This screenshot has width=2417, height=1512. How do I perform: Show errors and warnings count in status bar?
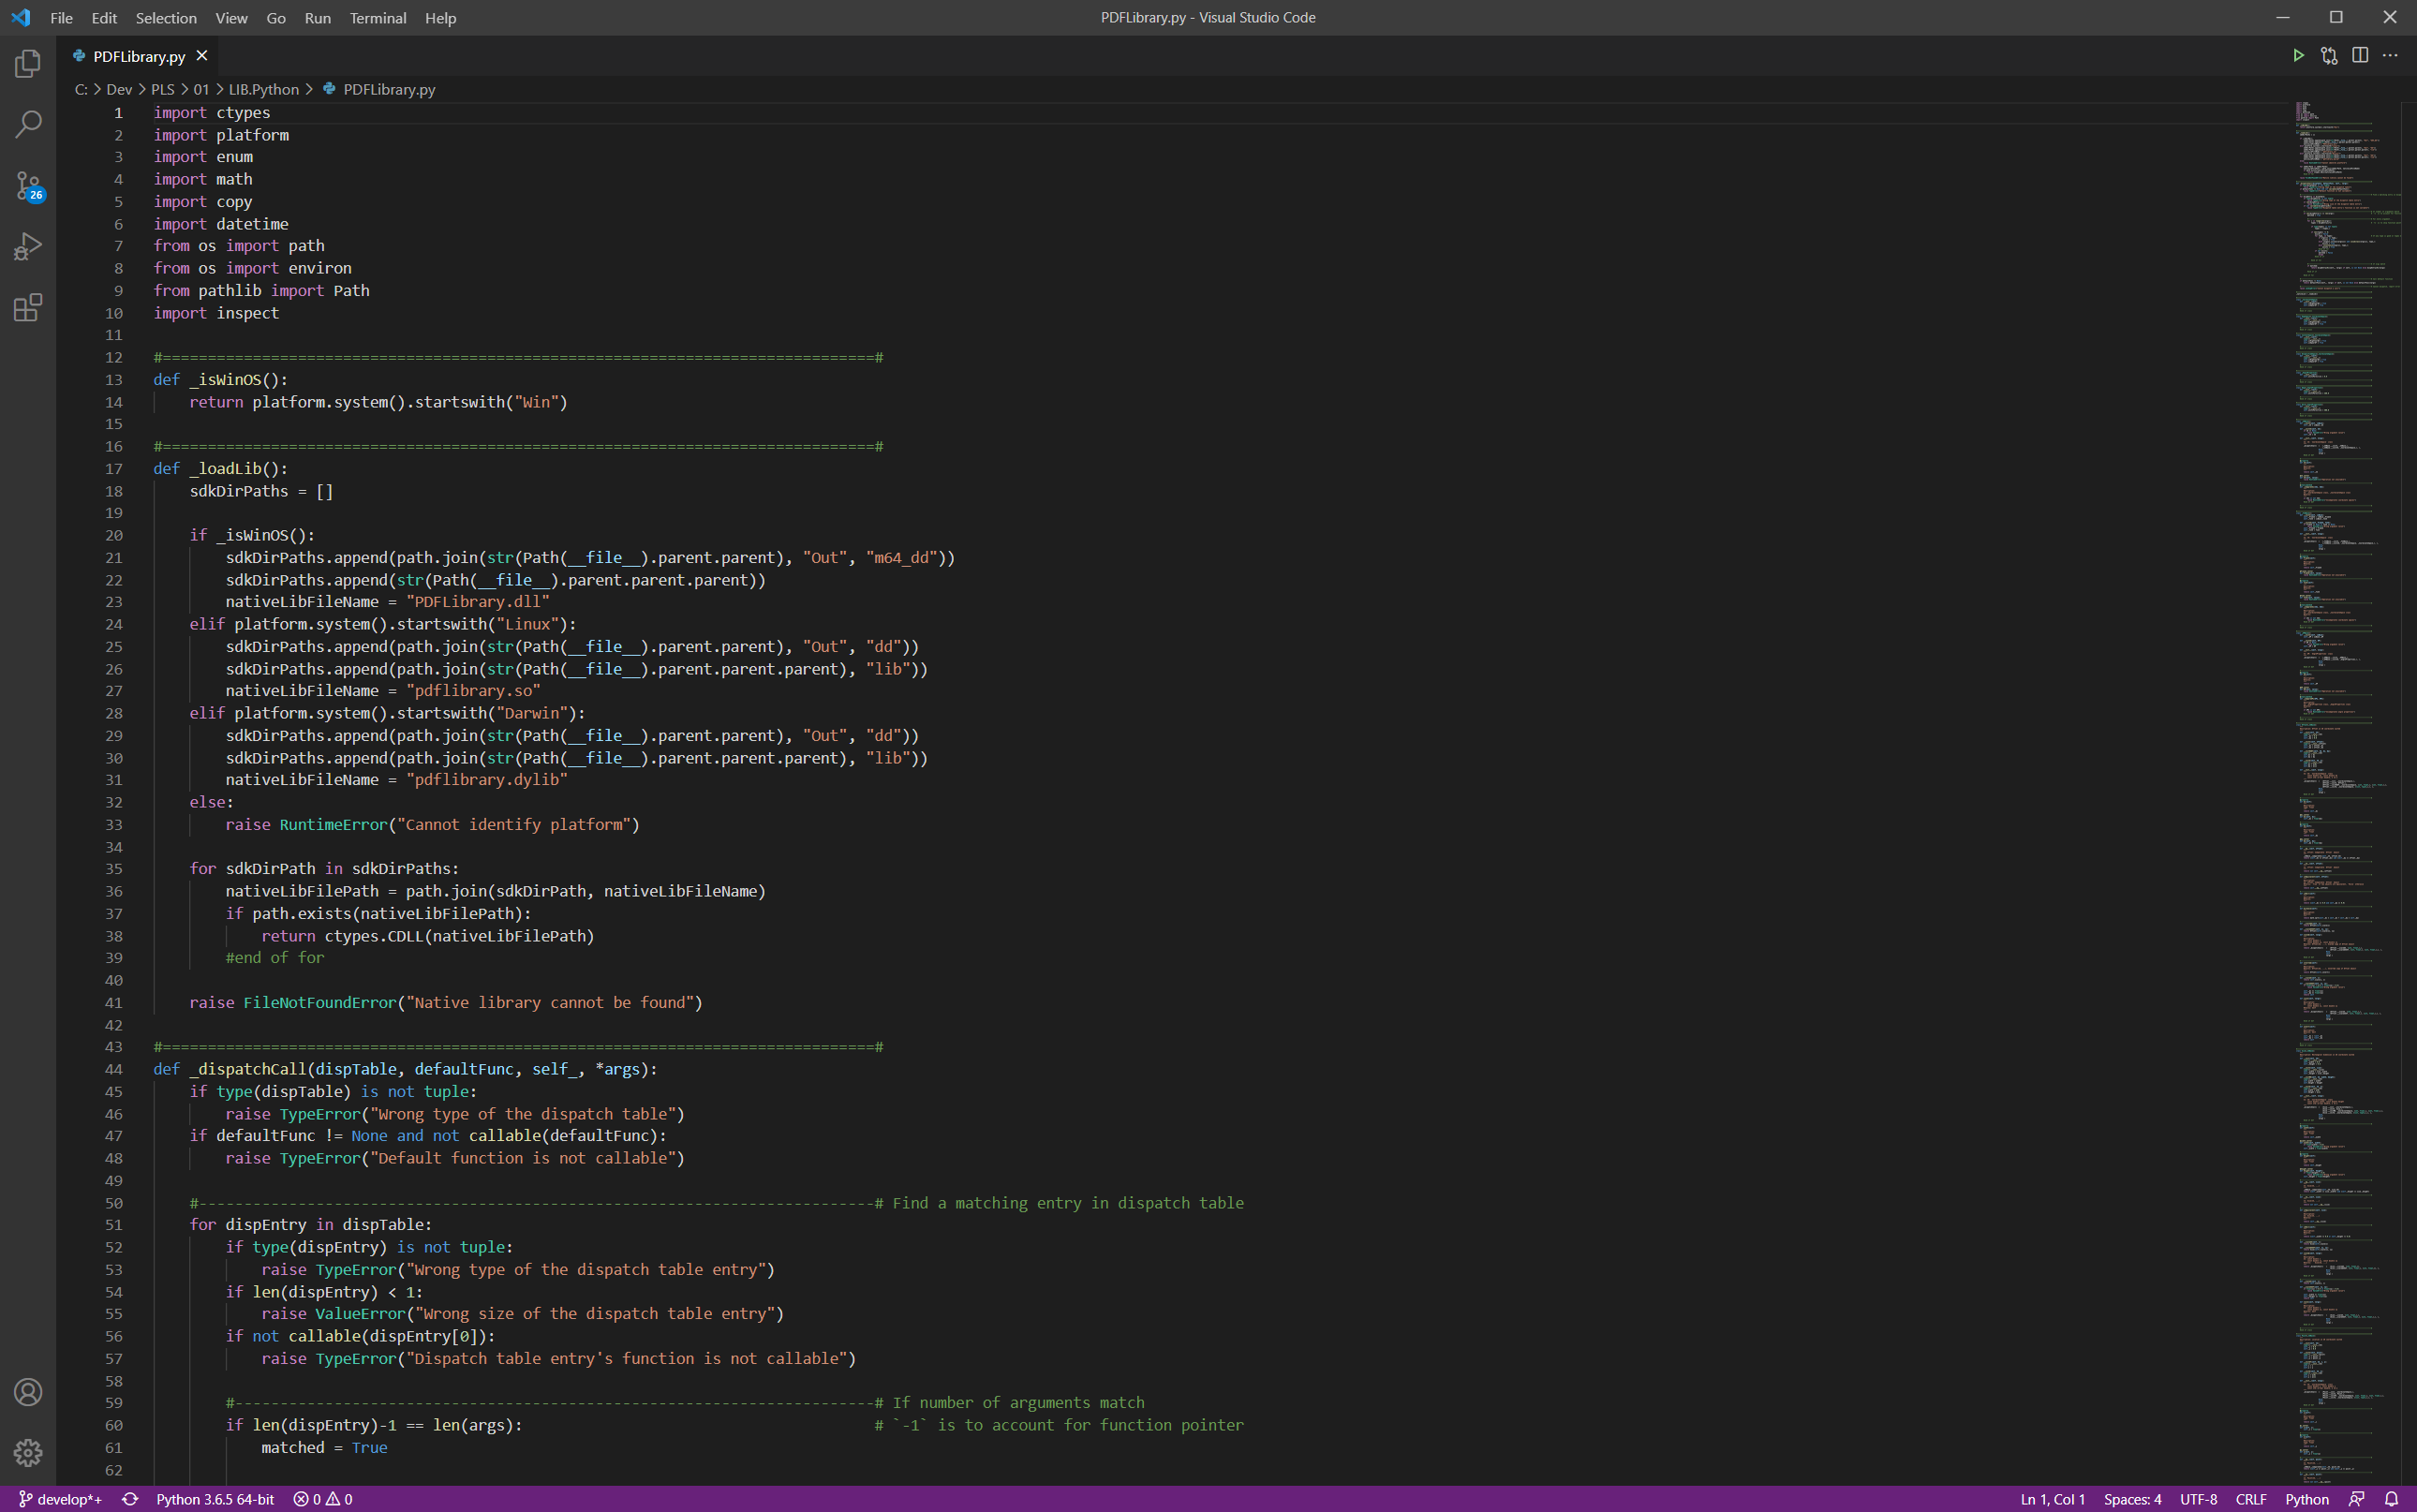click(x=323, y=1499)
